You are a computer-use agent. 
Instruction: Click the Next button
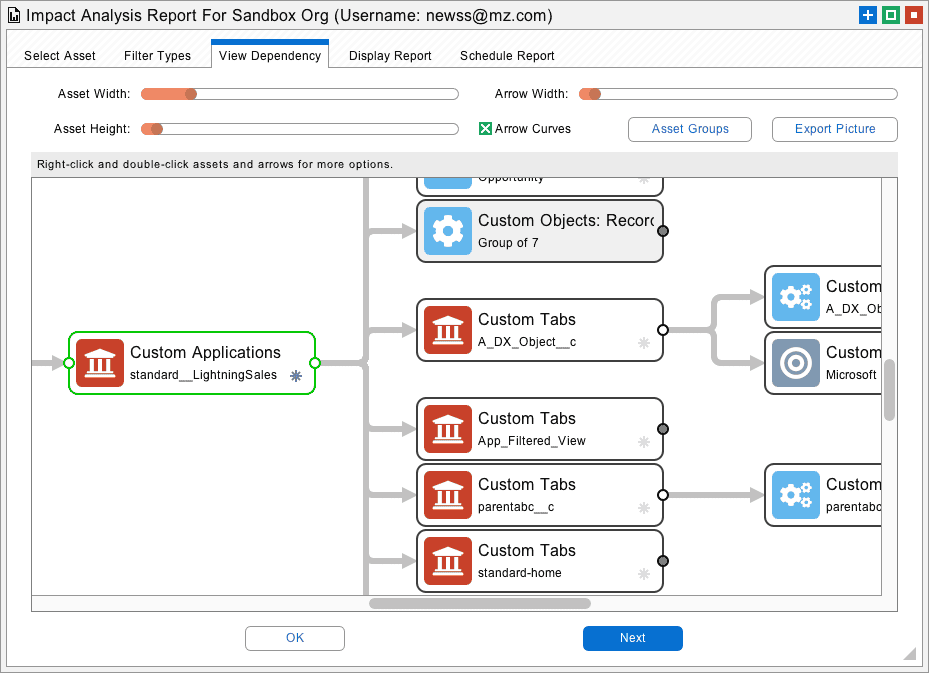tap(633, 638)
